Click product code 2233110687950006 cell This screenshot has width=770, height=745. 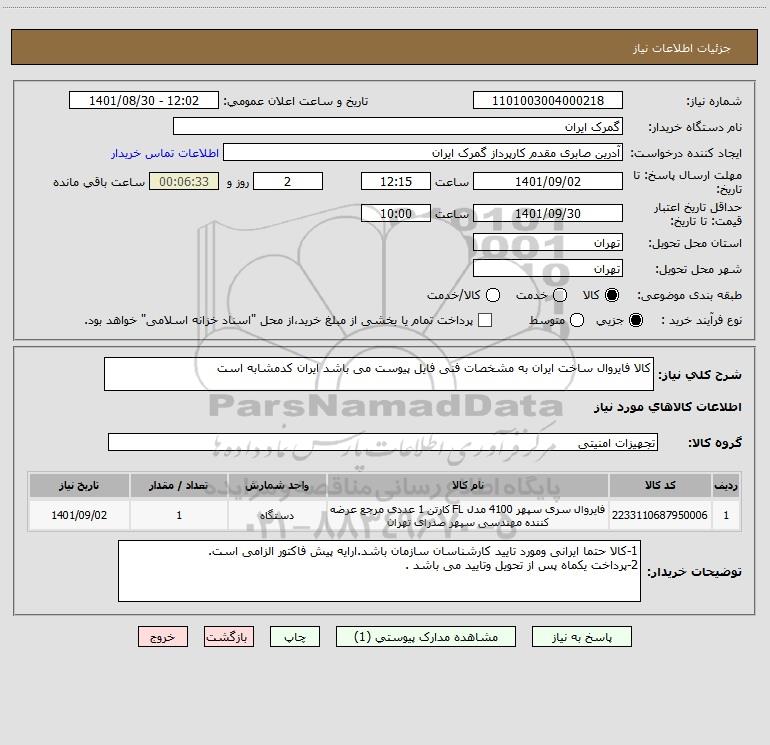click(660, 515)
